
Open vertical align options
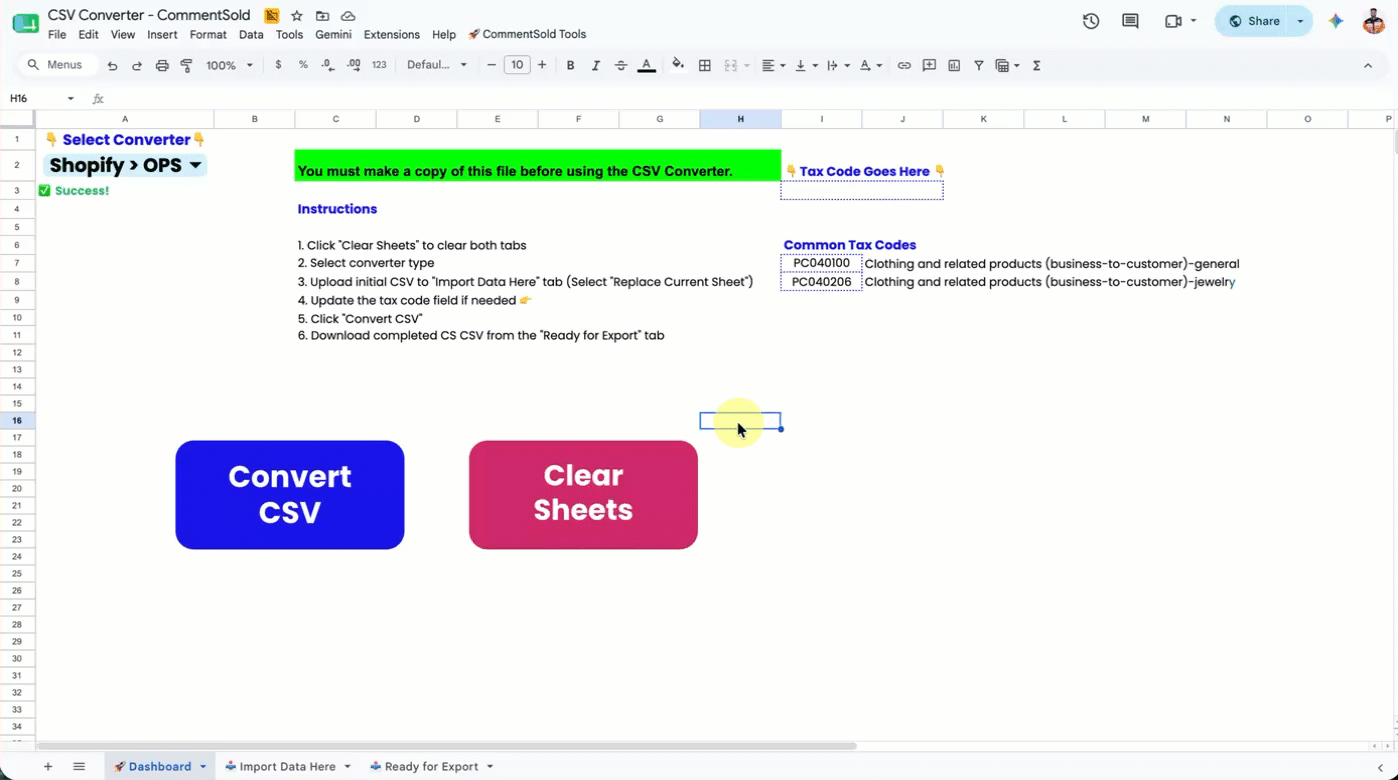(x=805, y=65)
